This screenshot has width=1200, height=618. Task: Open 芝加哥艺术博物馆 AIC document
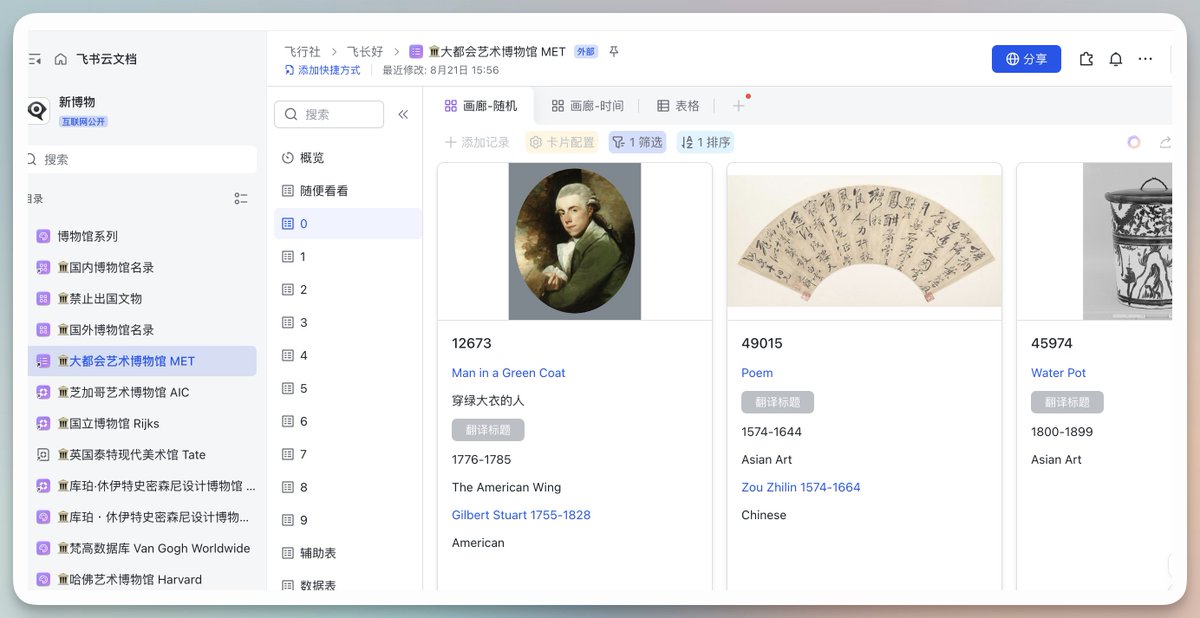(x=142, y=392)
